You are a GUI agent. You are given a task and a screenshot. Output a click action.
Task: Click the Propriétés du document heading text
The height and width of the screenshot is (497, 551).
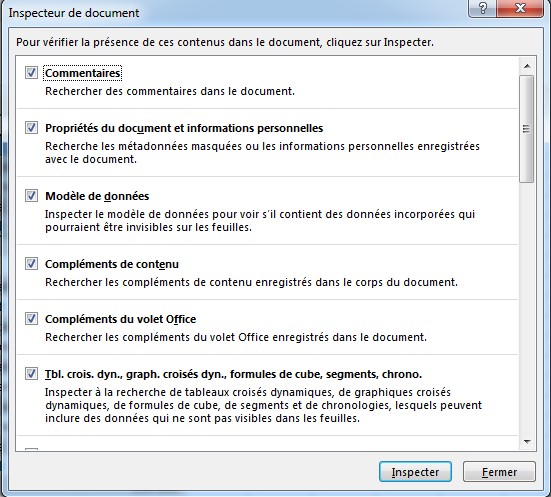pyautogui.click(x=184, y=128)
